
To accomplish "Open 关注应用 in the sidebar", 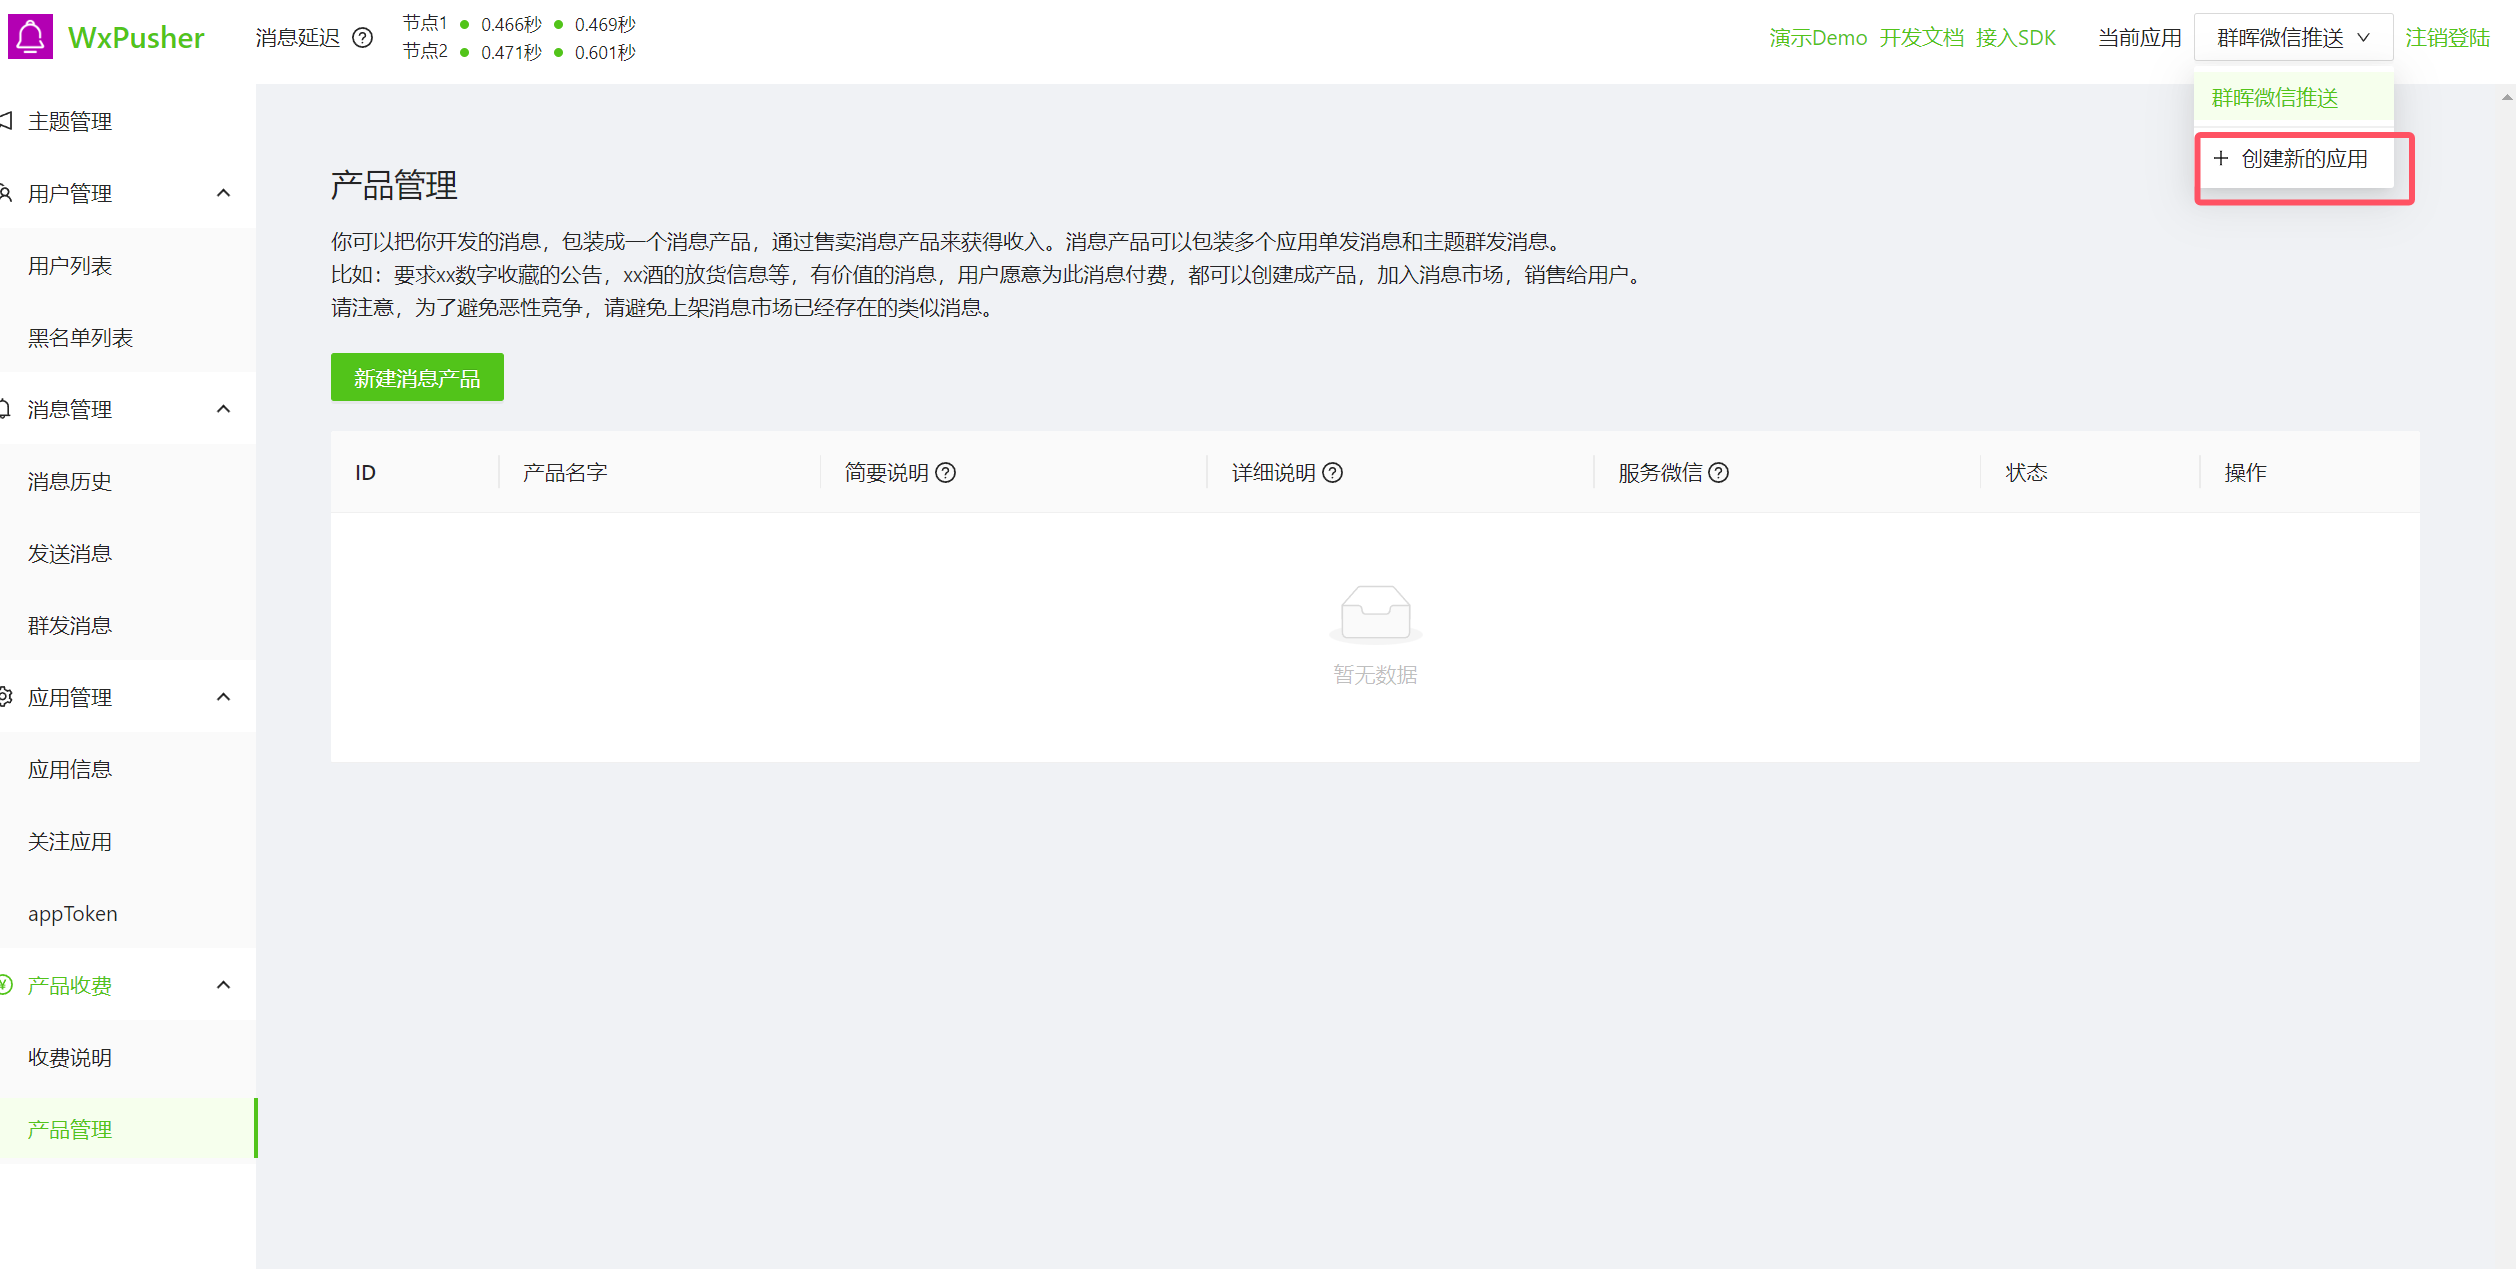I will 128,841.
